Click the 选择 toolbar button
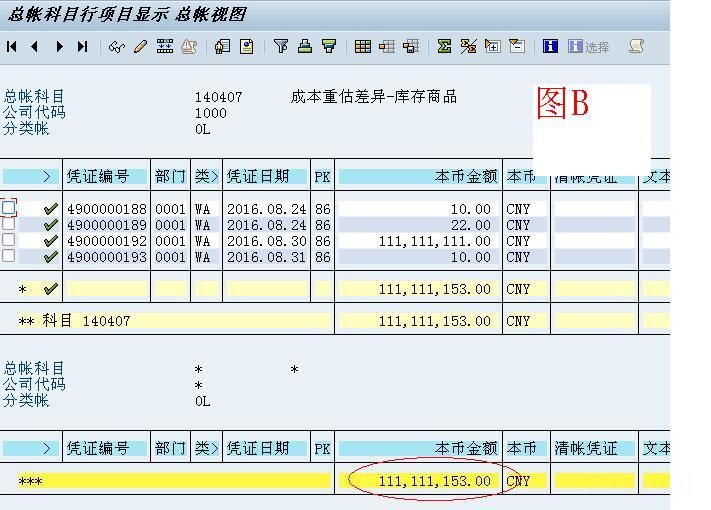The width and height of the screenshot is (711, 510). point(589,47)
